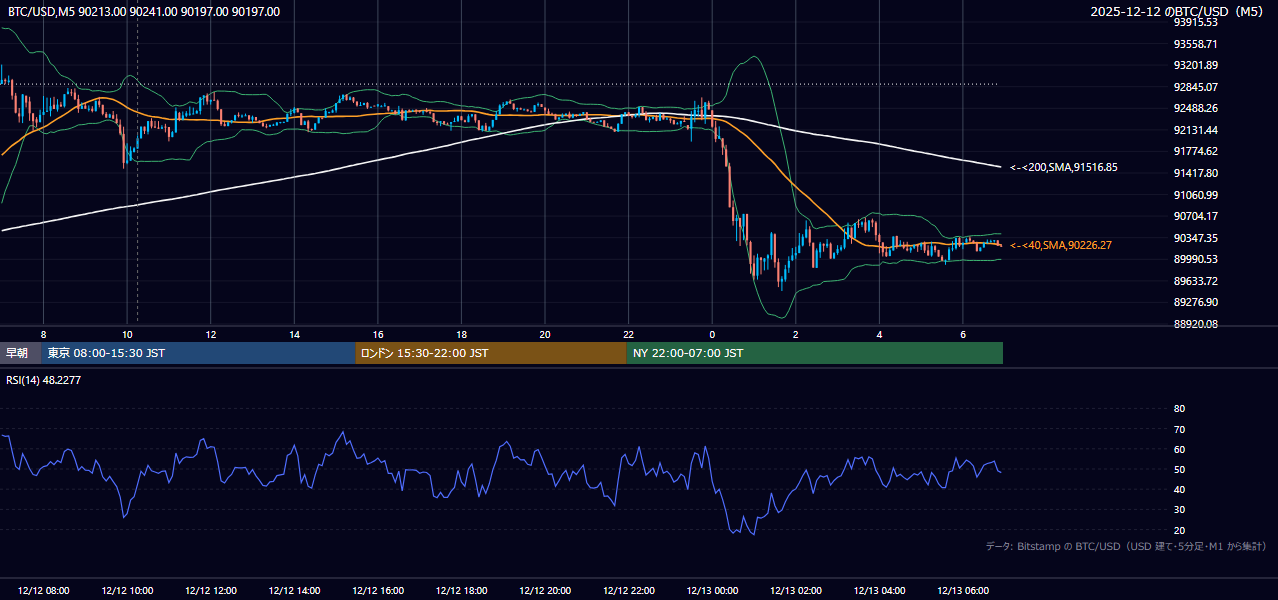Viewport: 1278px width, 600px height.
Task: Click the BTC/USD,M5 OHLC header text
Action: (x=144, y=12)
